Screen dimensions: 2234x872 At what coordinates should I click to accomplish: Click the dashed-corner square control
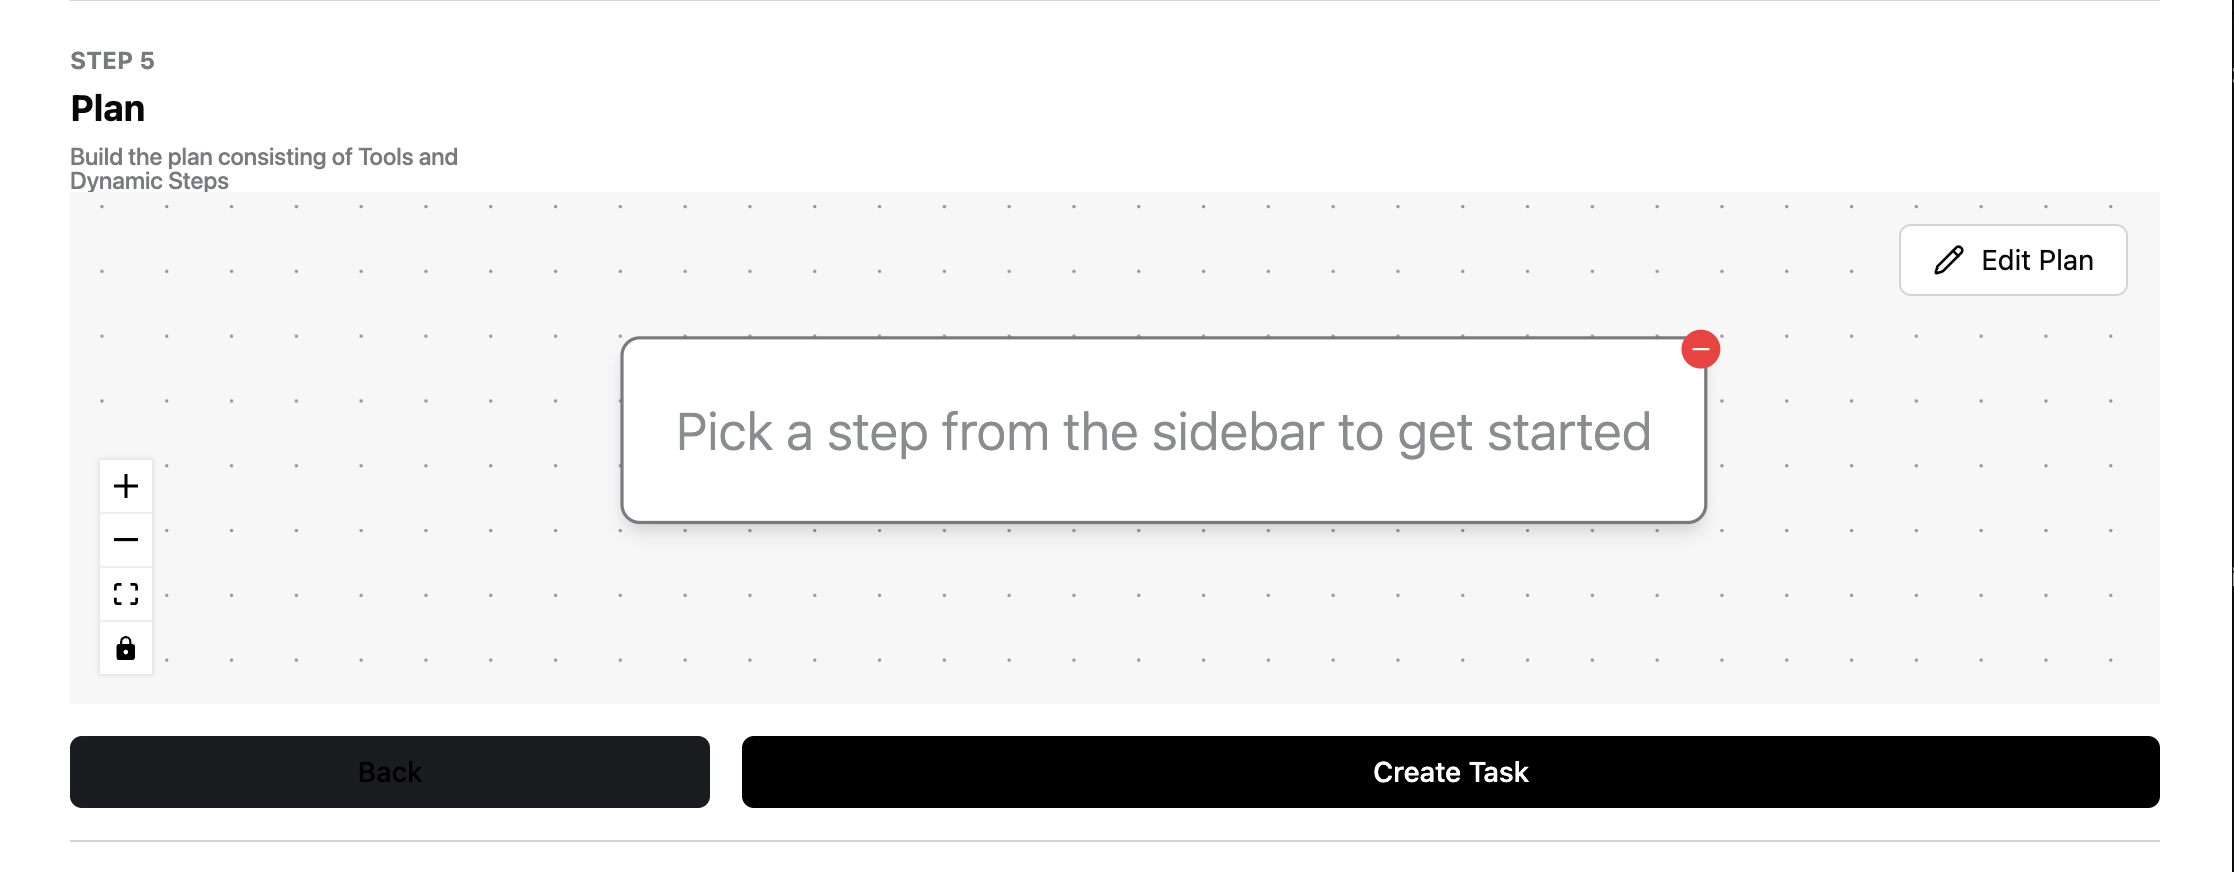tap(126, 594)
